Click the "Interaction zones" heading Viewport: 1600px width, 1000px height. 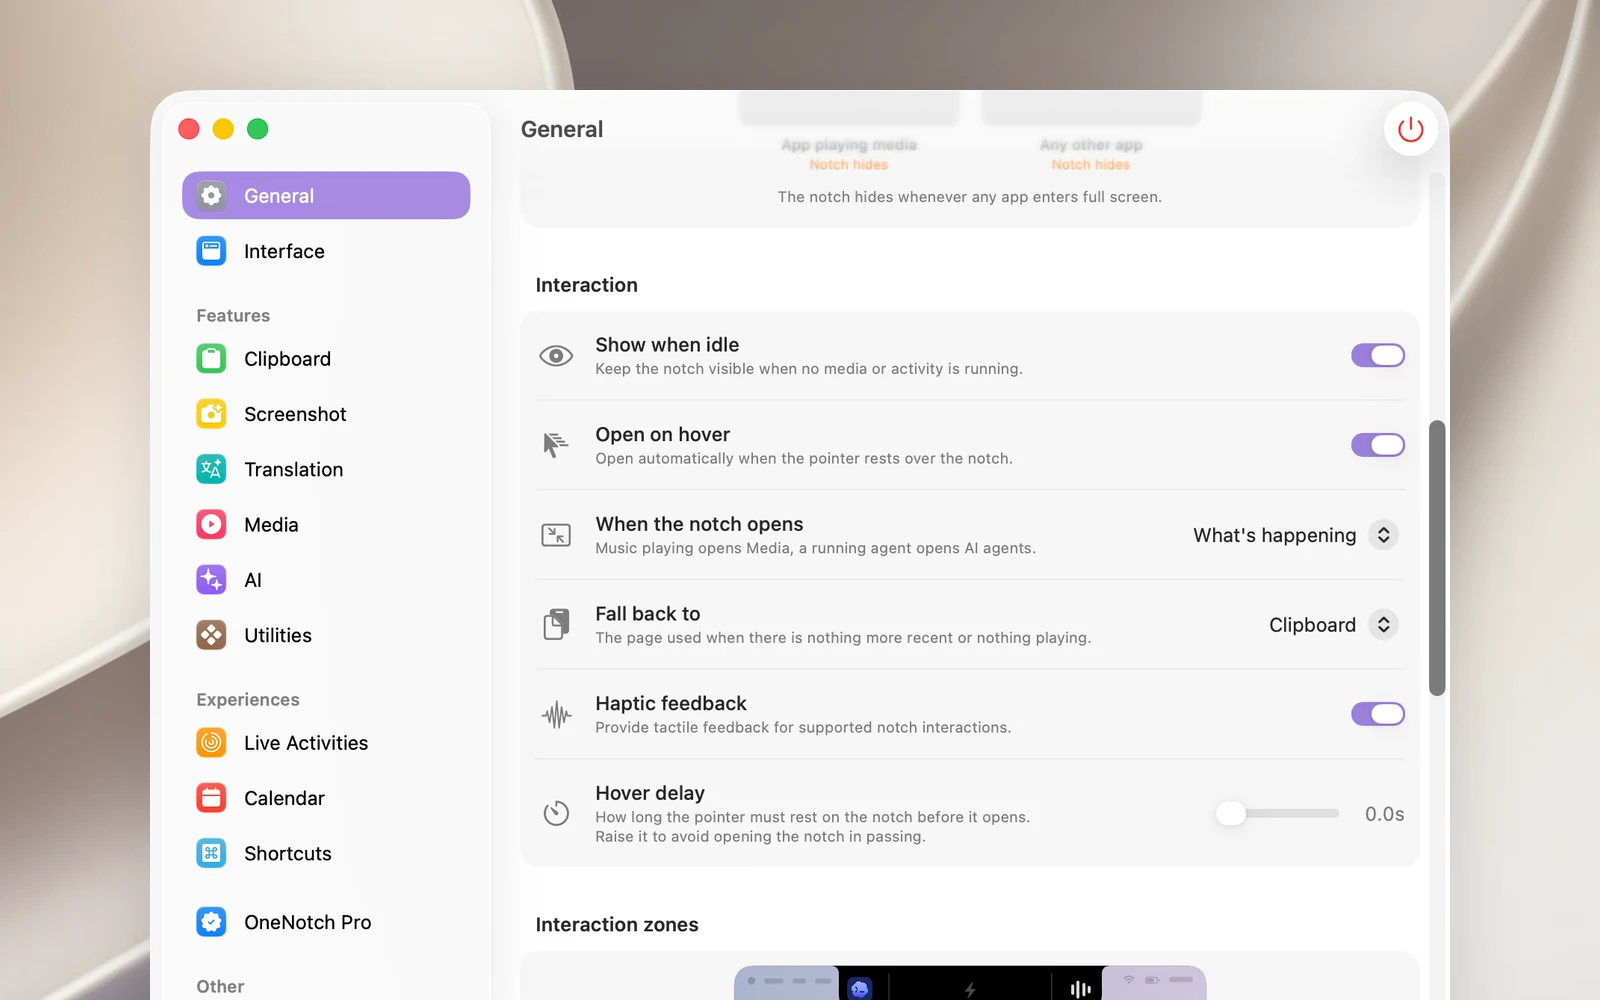pyautogui.click(x=617, y=925)
